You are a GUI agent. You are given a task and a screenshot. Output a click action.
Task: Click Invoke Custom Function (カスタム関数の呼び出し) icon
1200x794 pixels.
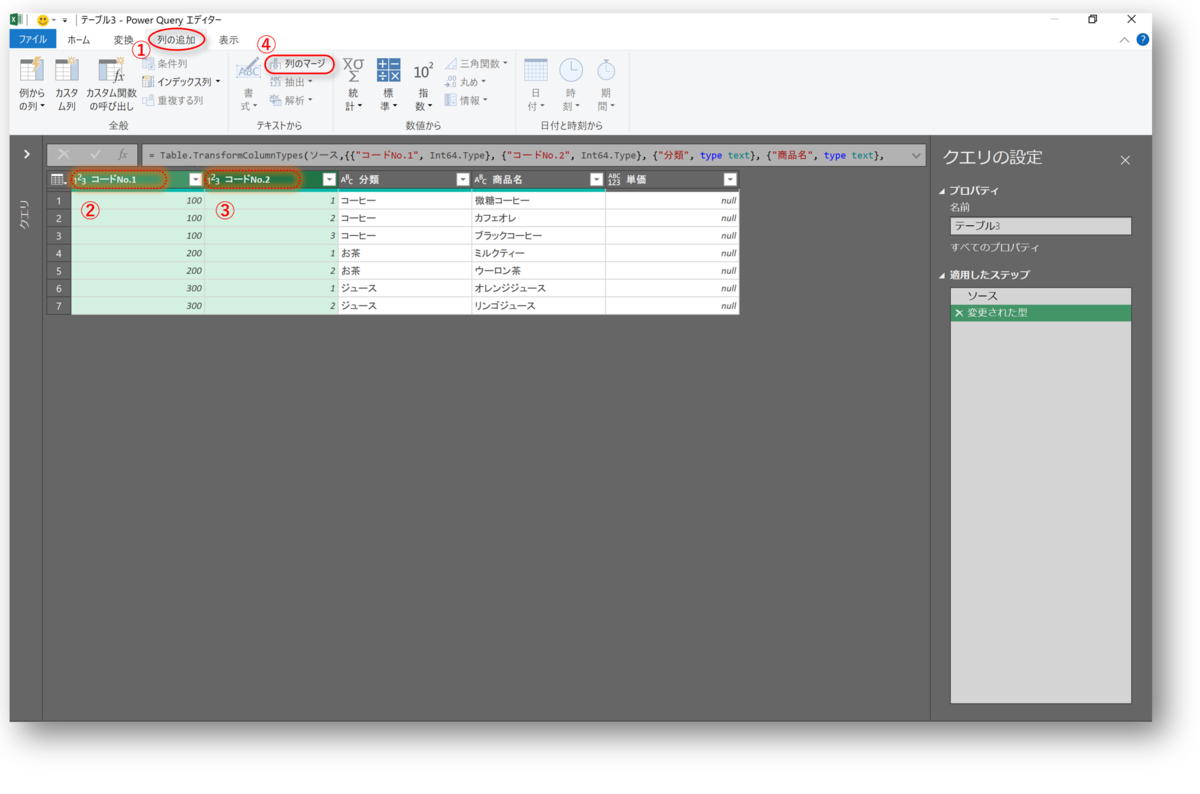[111, 70]
